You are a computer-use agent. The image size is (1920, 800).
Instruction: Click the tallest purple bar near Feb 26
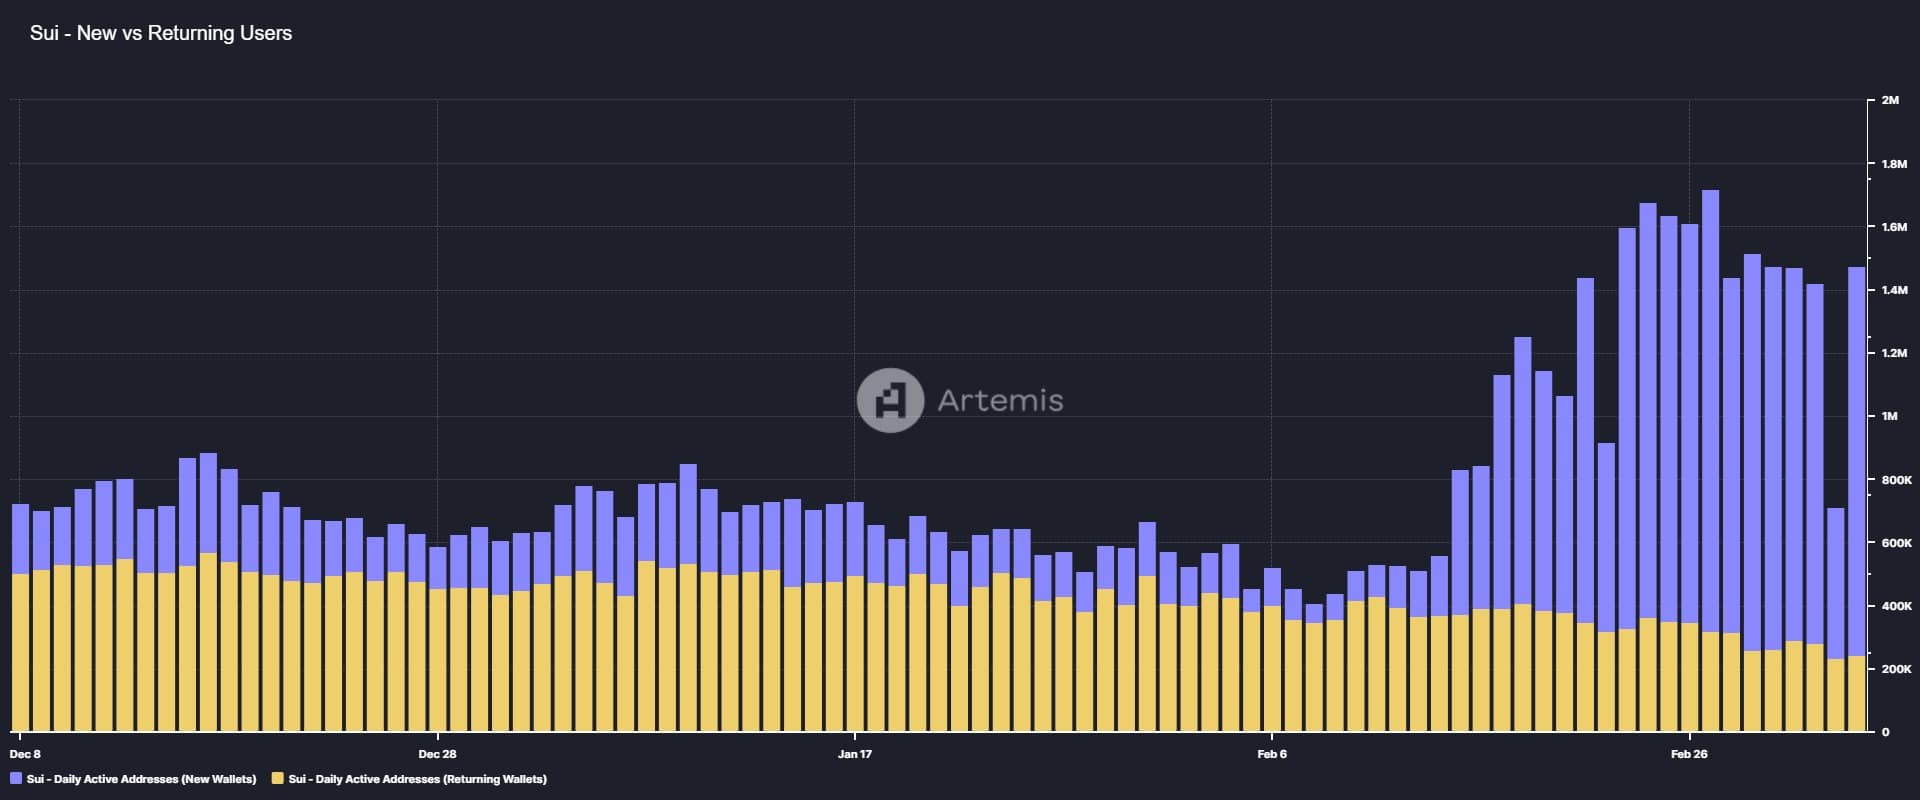(x=1710, y=411)
